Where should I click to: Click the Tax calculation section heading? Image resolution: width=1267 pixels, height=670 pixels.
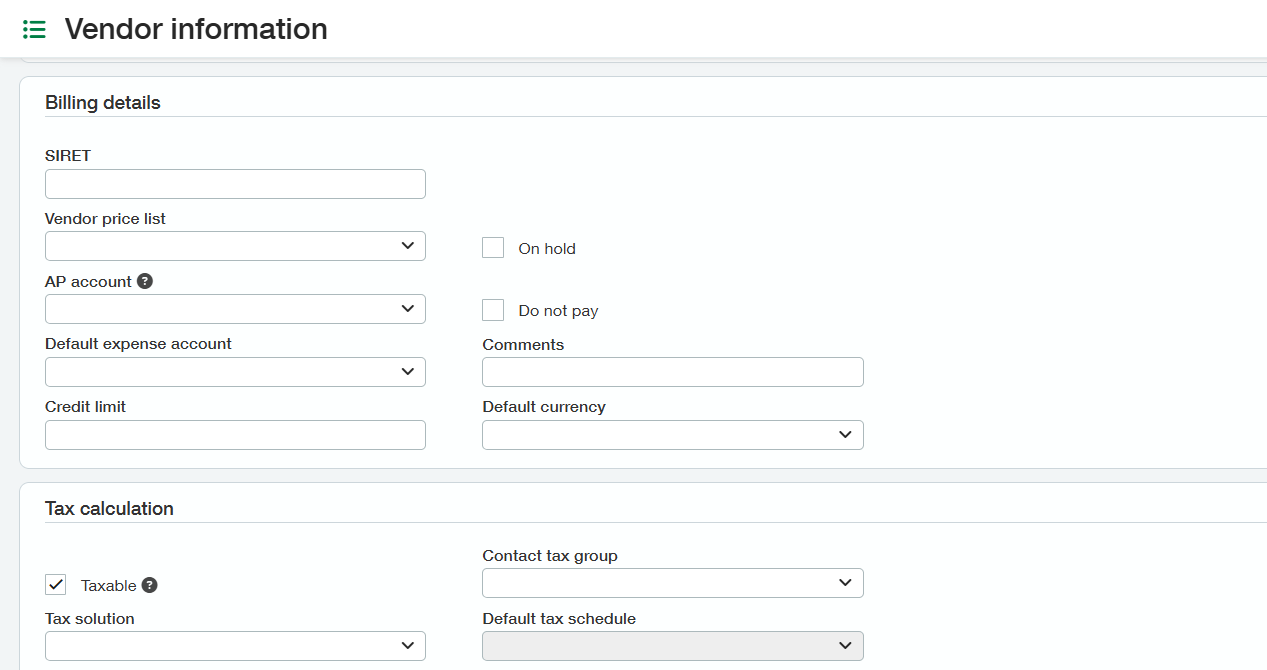109,509
